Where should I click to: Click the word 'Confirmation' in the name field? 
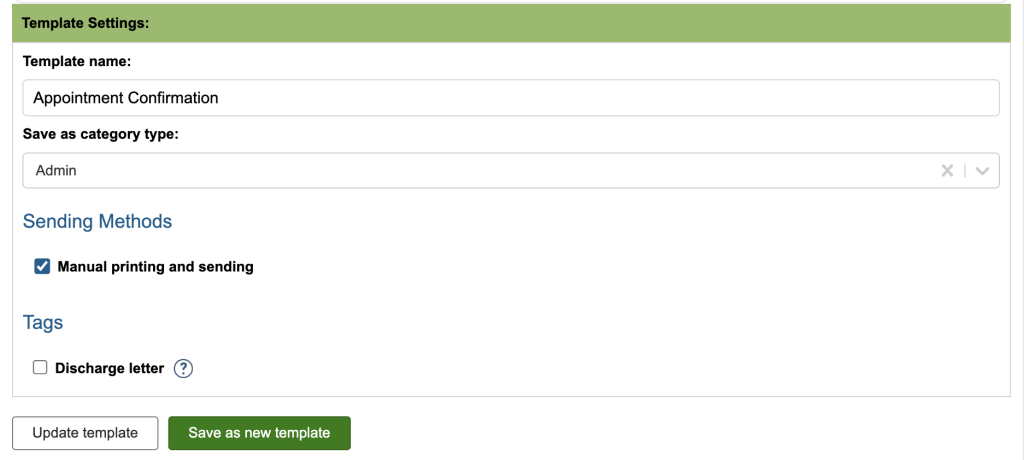(x=173, y=98)
